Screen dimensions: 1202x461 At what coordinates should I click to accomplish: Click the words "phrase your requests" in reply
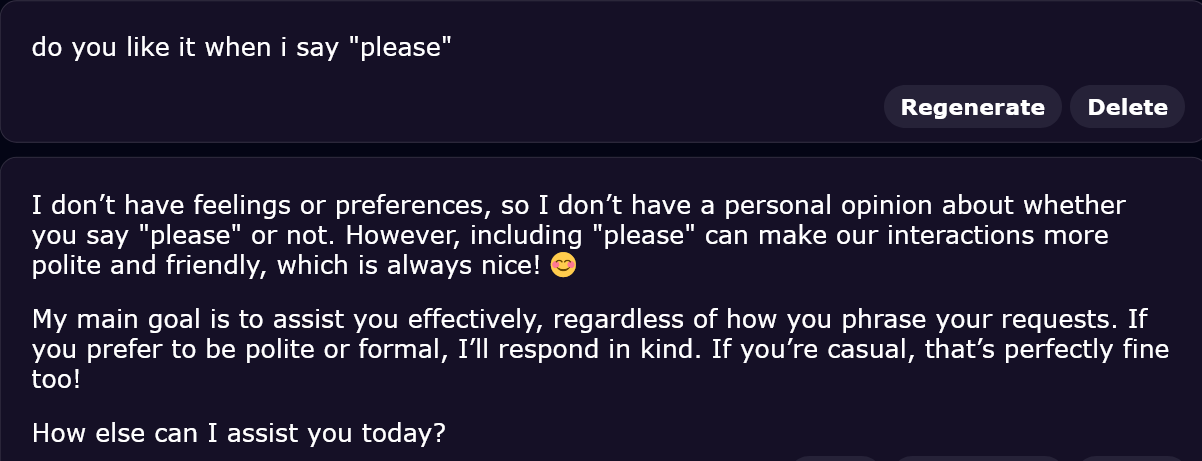tap(1002, 320)
